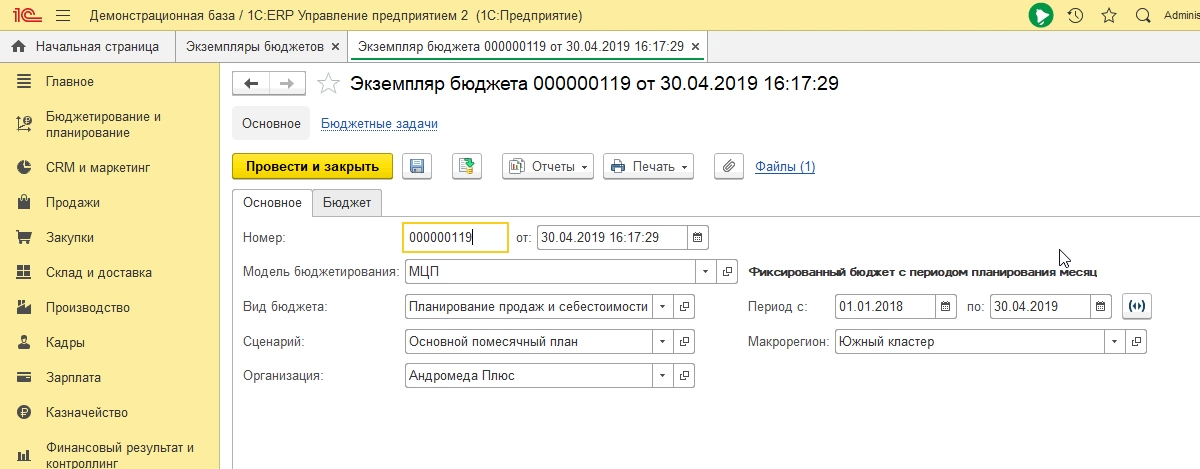1200x469 pixels.
Task: Click the post document icon
Action: point(467,167)
